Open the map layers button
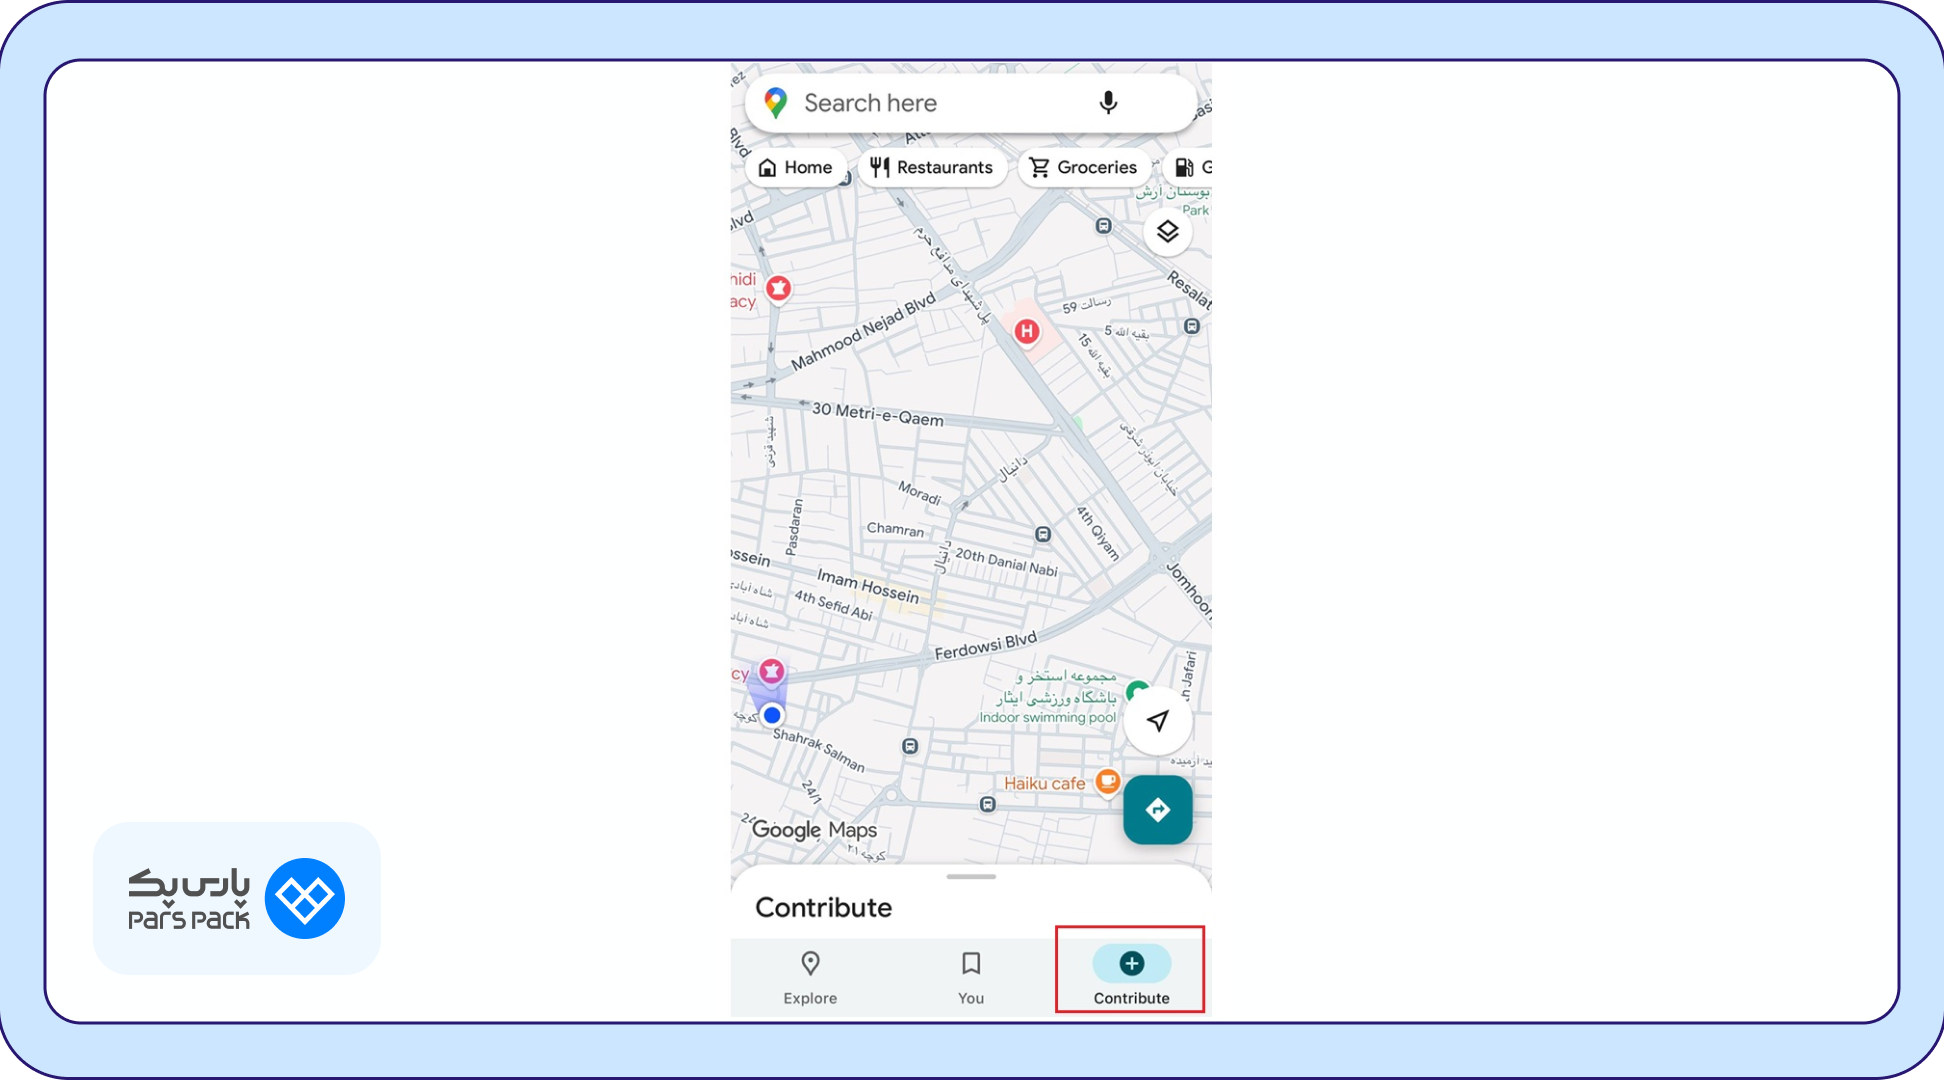 point(1167,232)
